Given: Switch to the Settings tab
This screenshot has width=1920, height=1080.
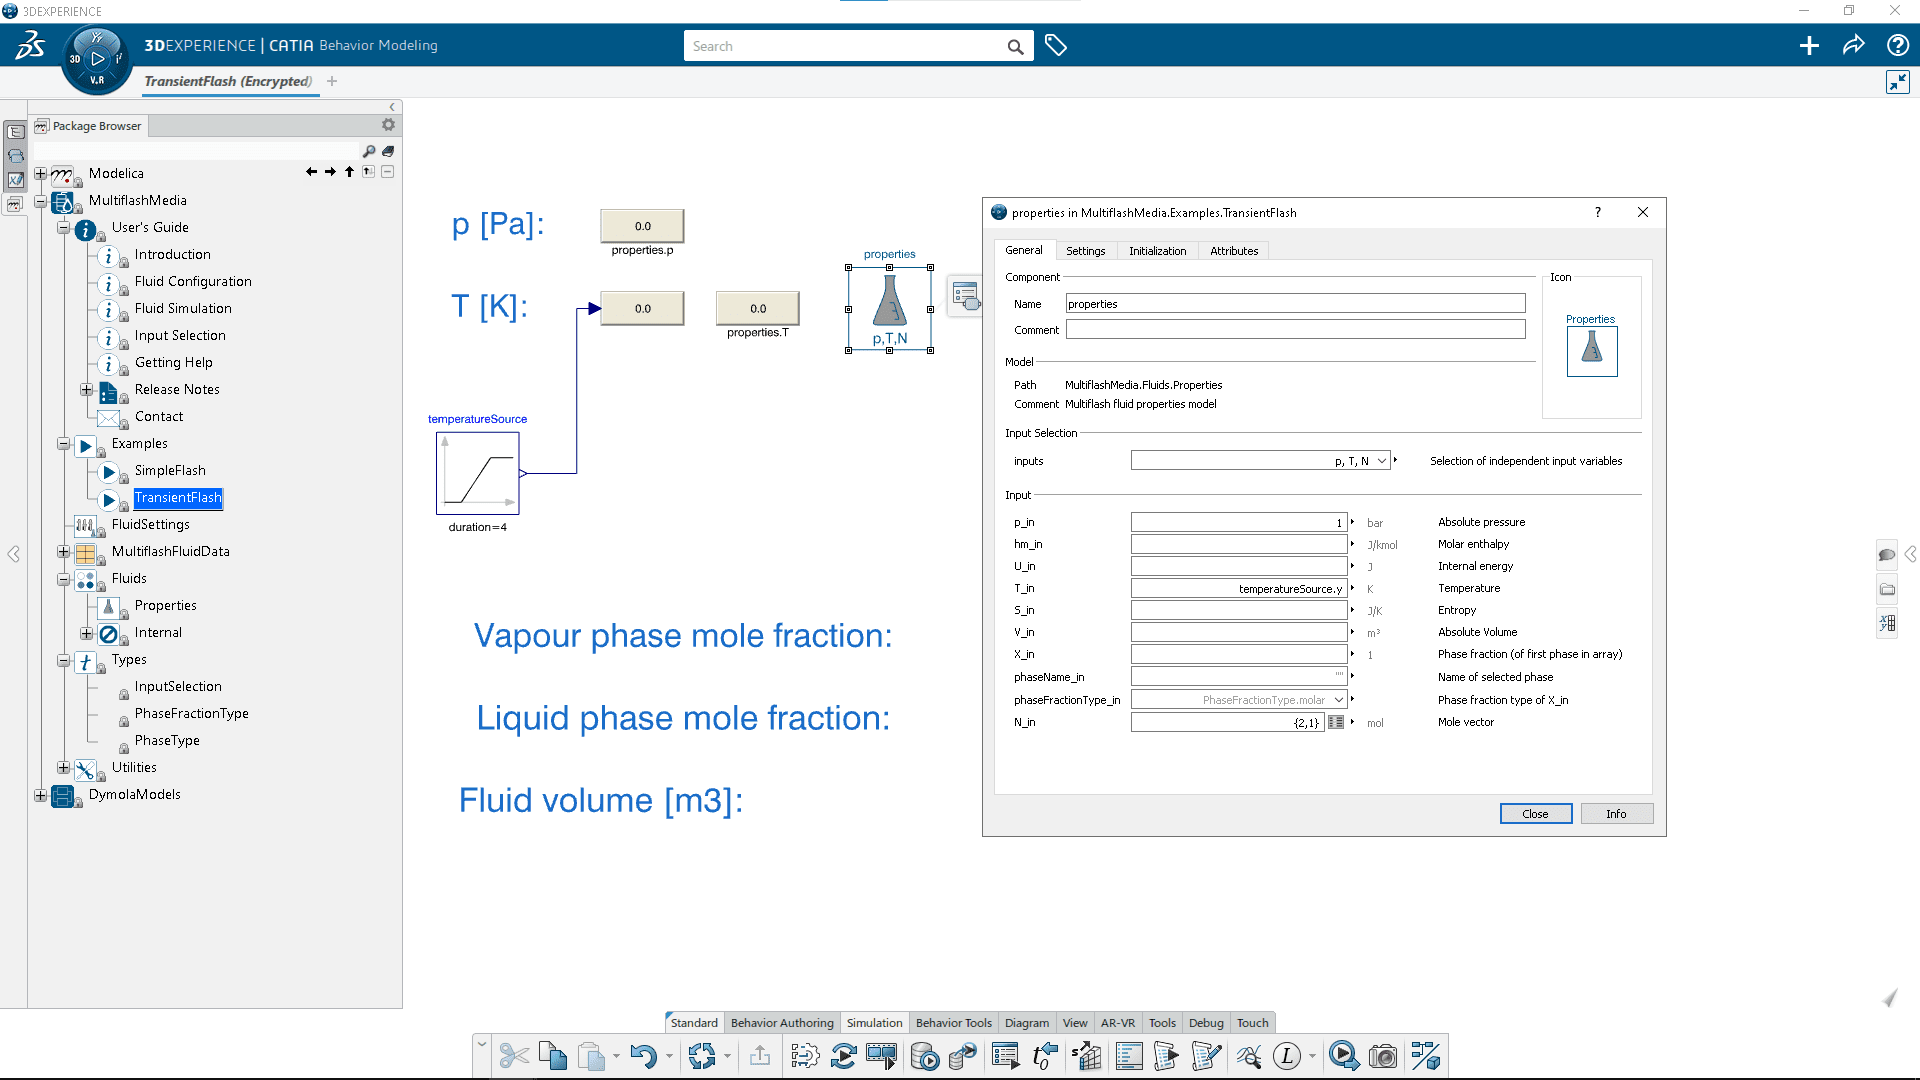Looking at the screenshot, I should tap(1085, 249).
